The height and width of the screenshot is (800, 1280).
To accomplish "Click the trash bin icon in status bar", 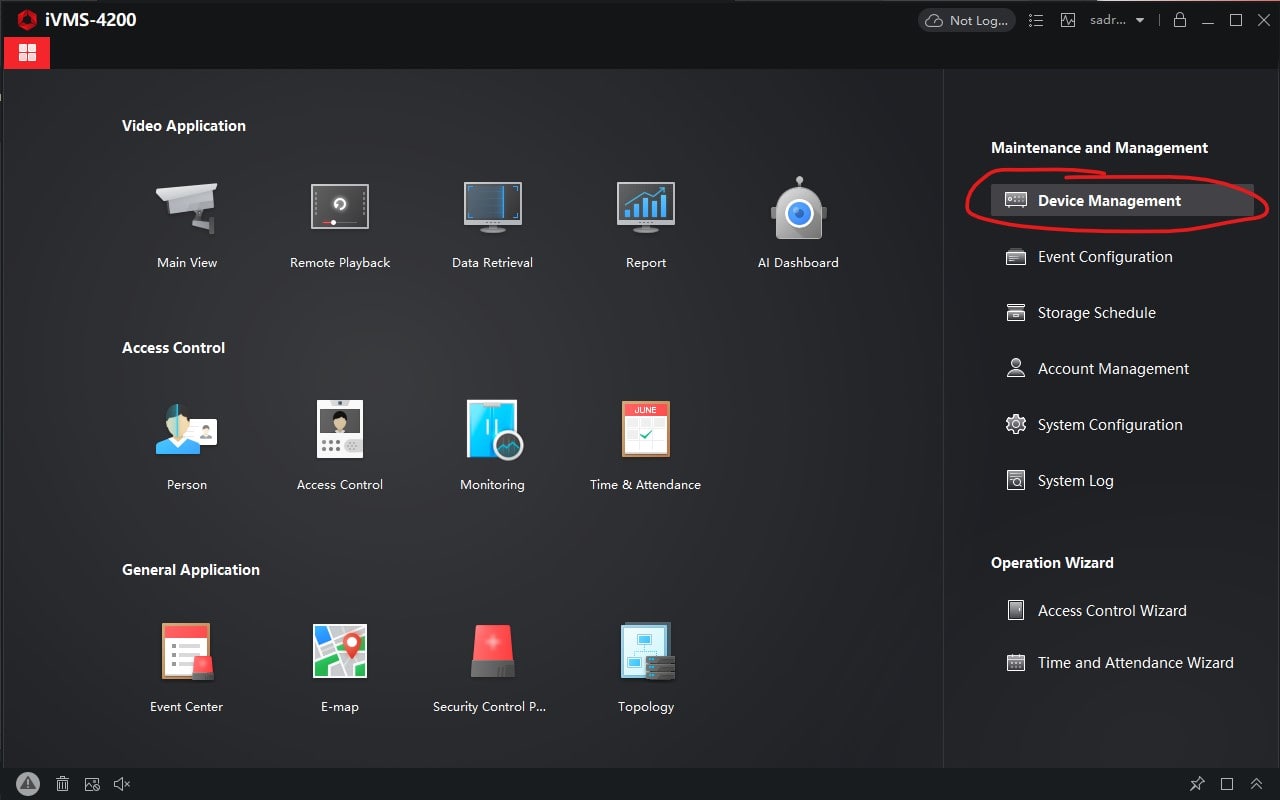I will (62, 784).
